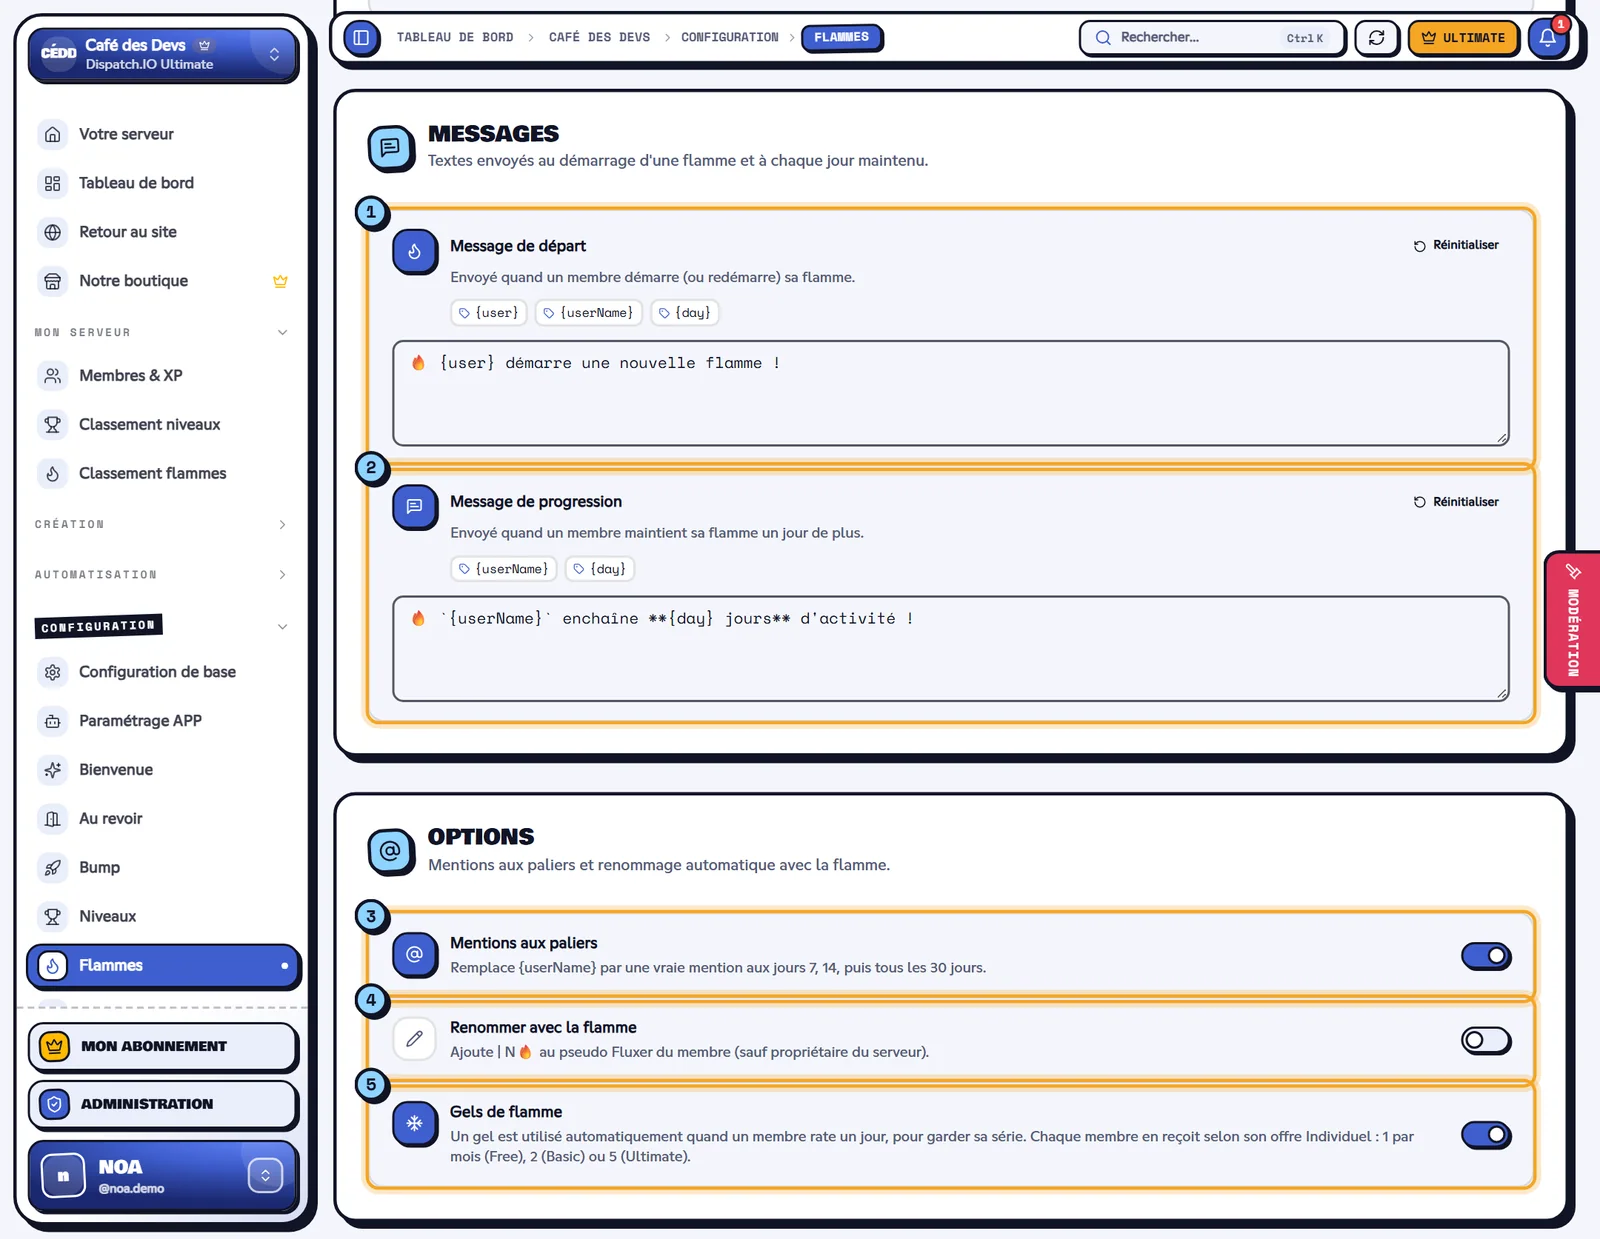The image size is (1600, 1239).
Task: Open the NOA account menu
Action: pos(163,1176)
